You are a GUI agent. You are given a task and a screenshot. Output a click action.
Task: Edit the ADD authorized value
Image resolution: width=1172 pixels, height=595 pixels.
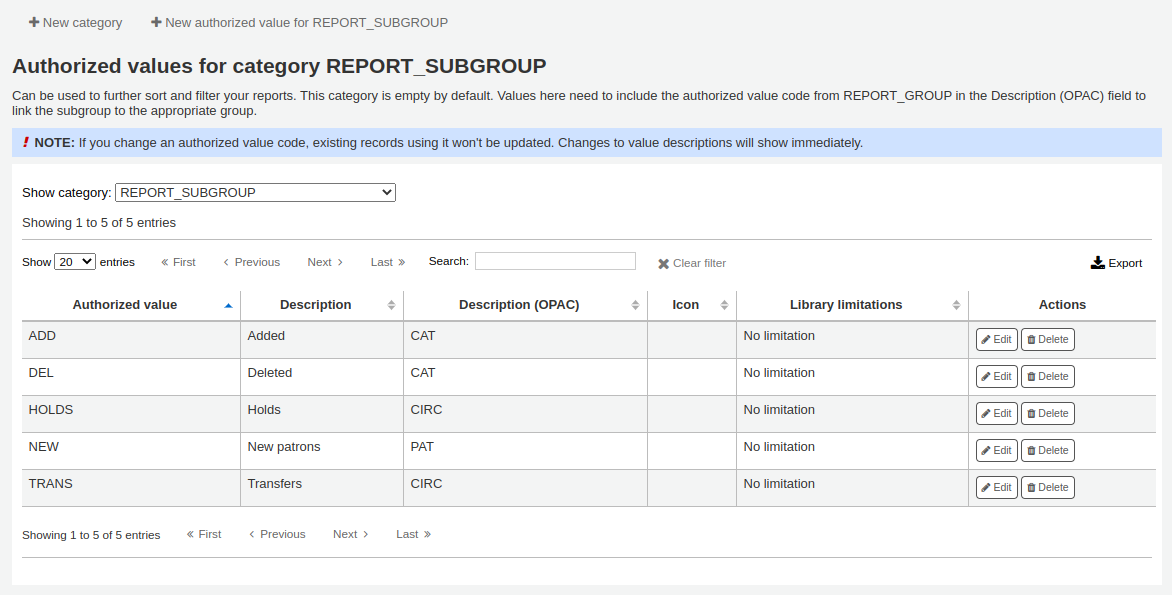996,339
